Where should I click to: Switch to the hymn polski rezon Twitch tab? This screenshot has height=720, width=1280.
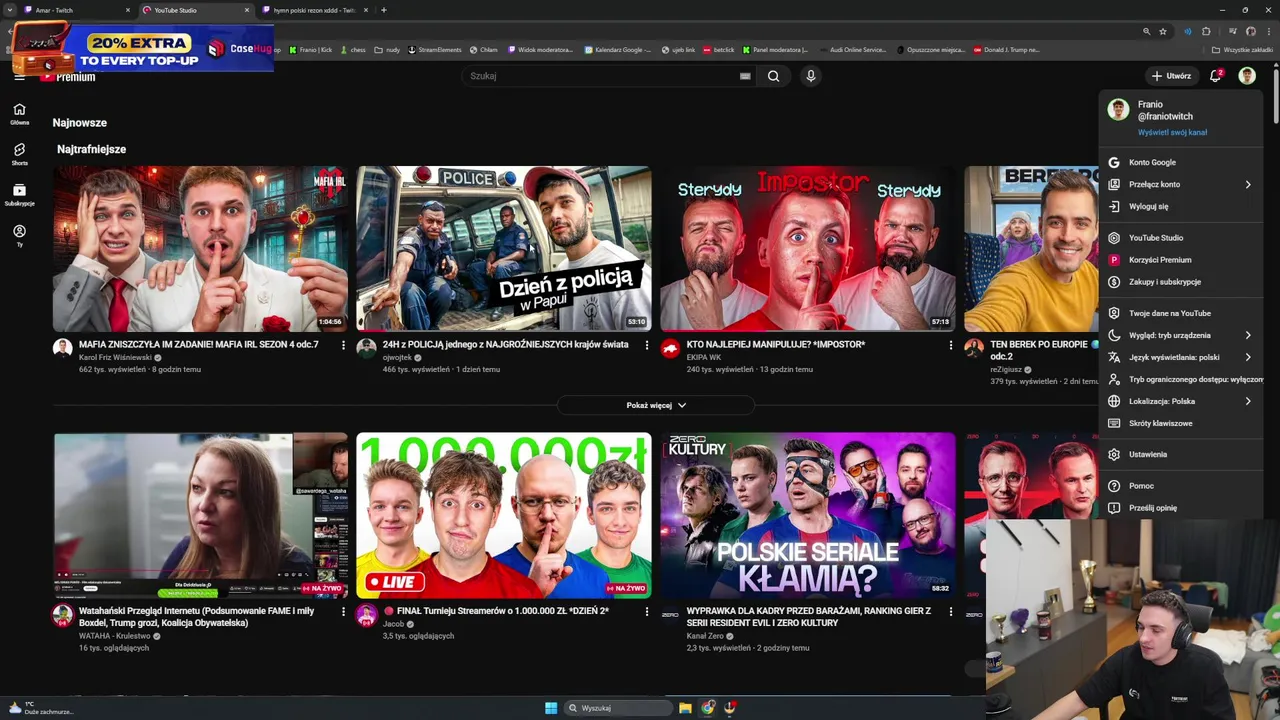pos(313,10)
